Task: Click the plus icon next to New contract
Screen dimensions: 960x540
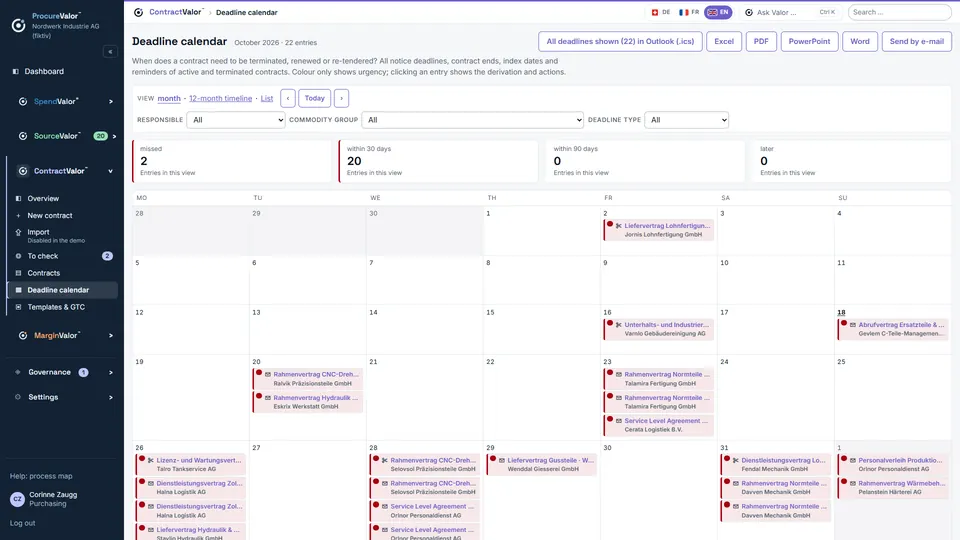Action: (x=18, y=216)
